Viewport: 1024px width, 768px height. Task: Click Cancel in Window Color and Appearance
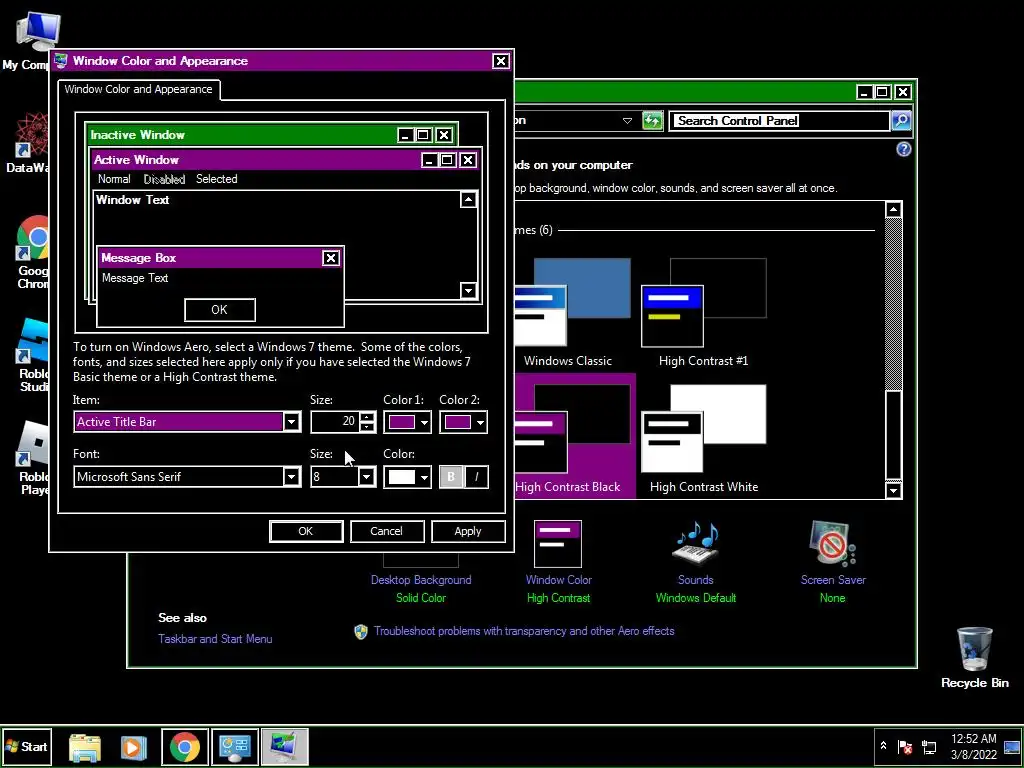pyautogui.click(x=387, y=531)
